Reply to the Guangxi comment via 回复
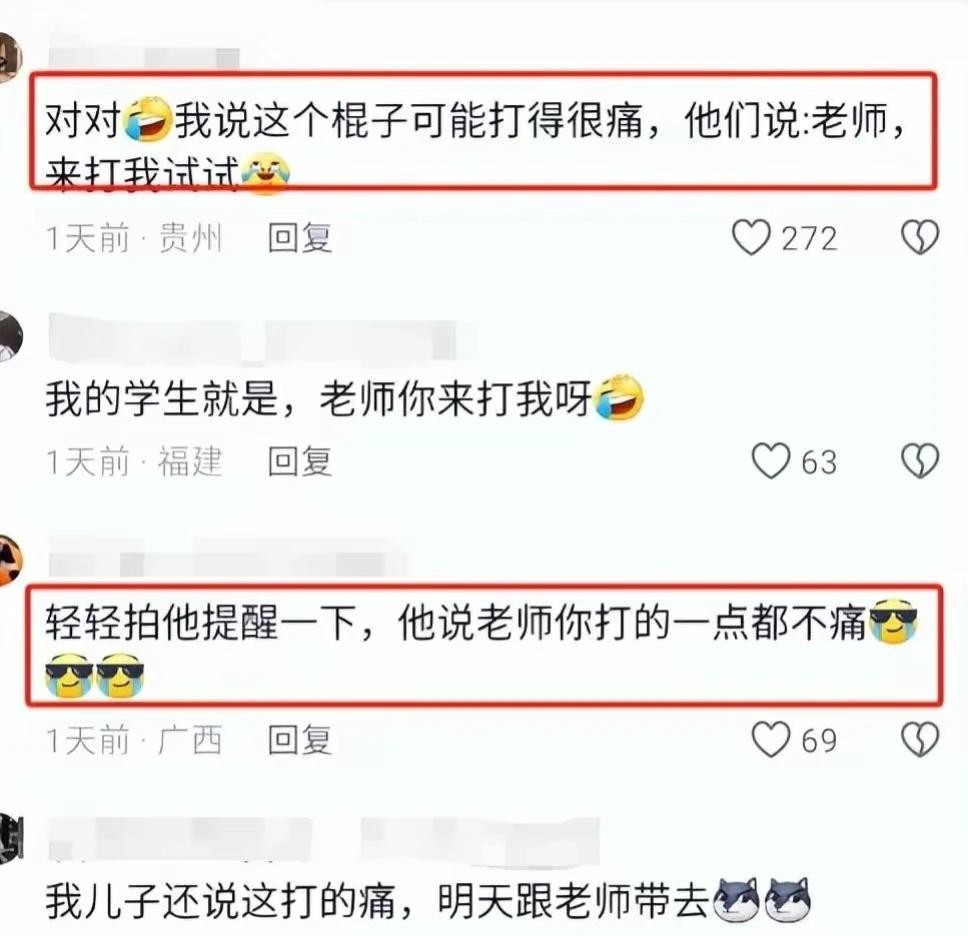This screenshot has height=936, width=968. click(x=300, y=740)
